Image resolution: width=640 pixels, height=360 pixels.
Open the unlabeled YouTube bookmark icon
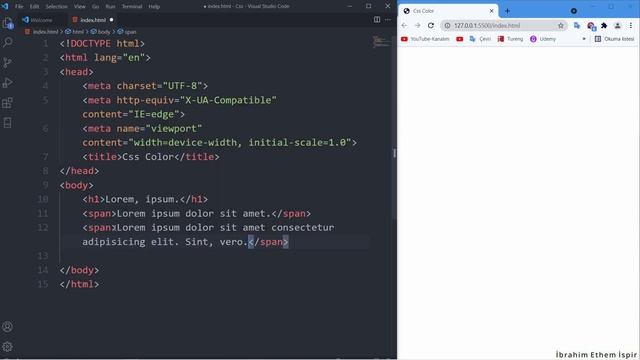pos(460,39)
